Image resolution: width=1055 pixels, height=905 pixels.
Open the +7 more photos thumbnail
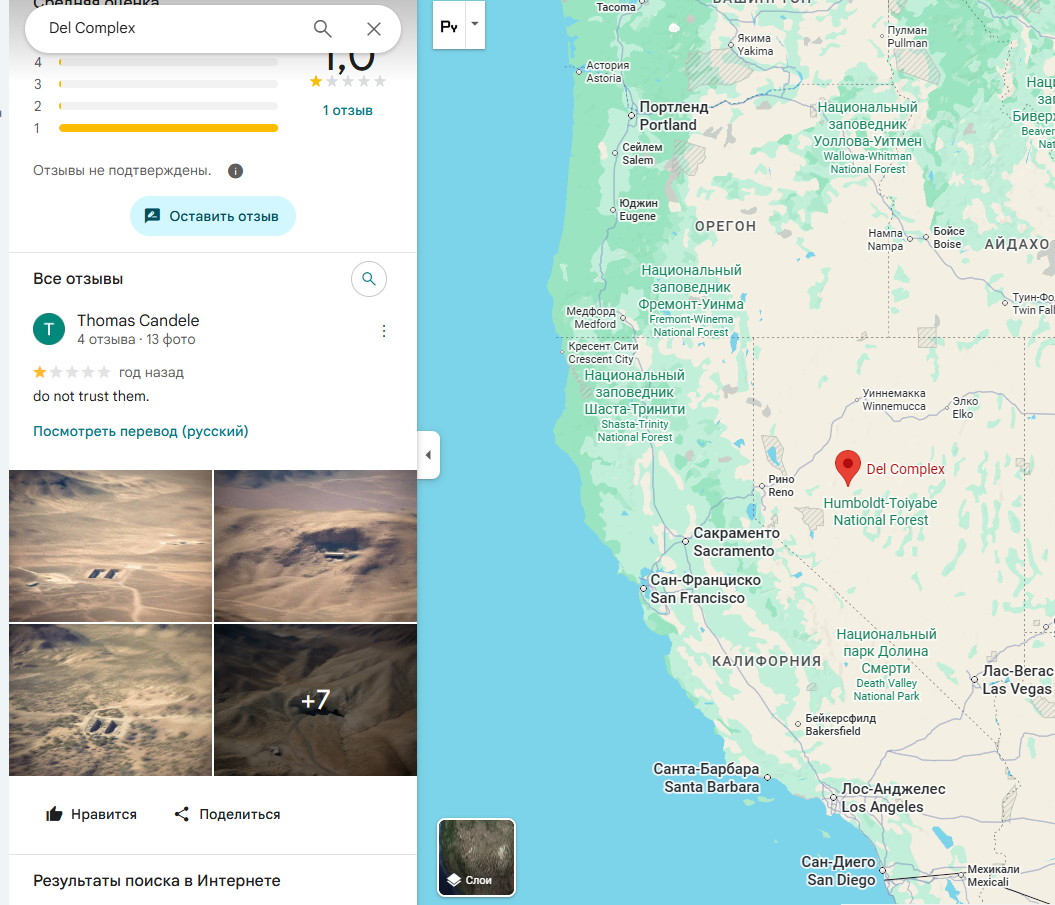(x=316, y=700)
